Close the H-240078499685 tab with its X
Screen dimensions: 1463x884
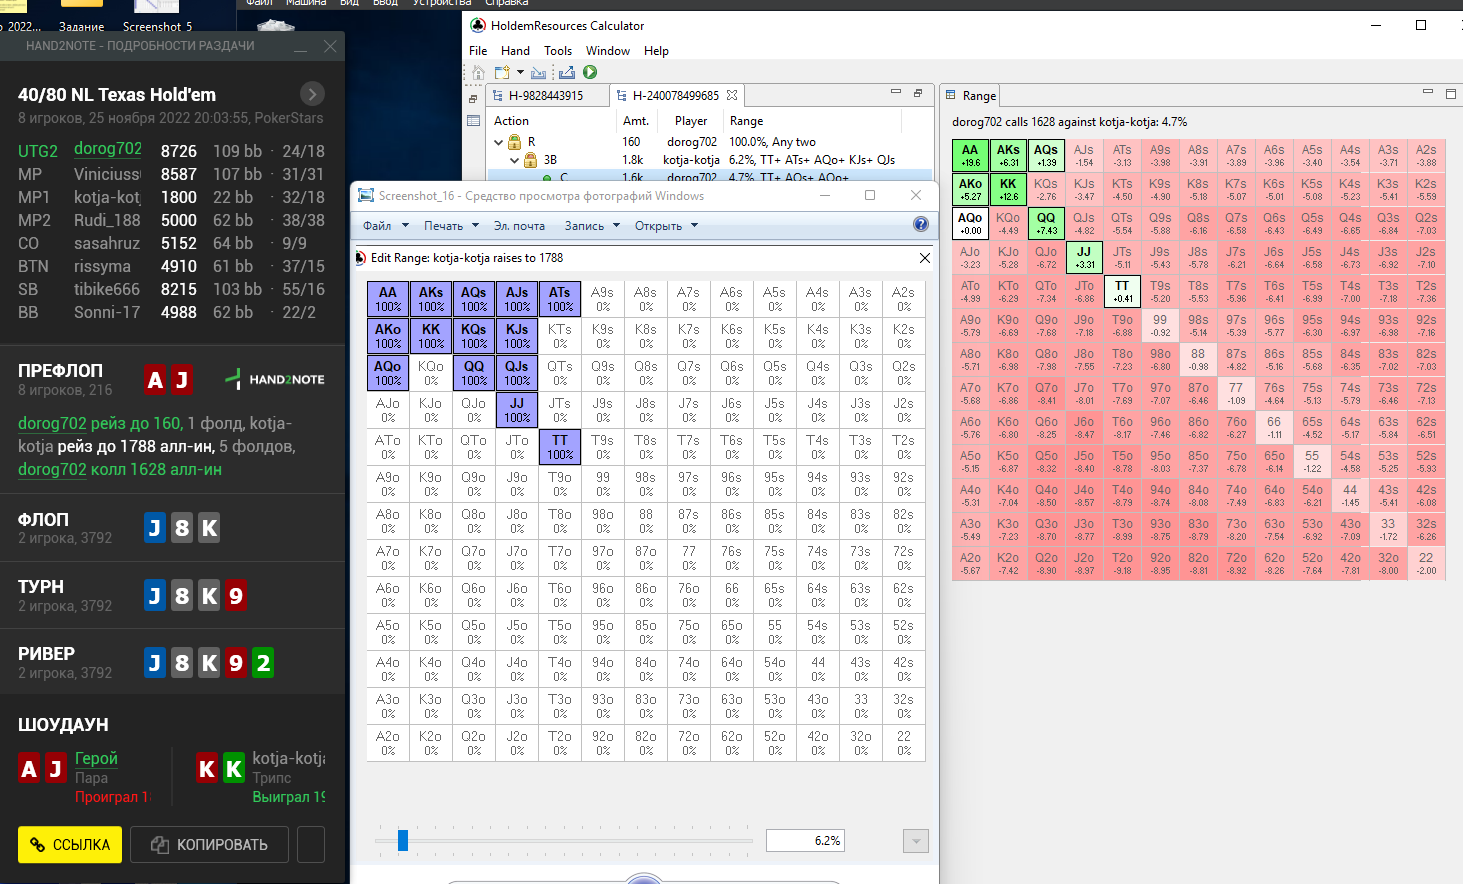732,95
